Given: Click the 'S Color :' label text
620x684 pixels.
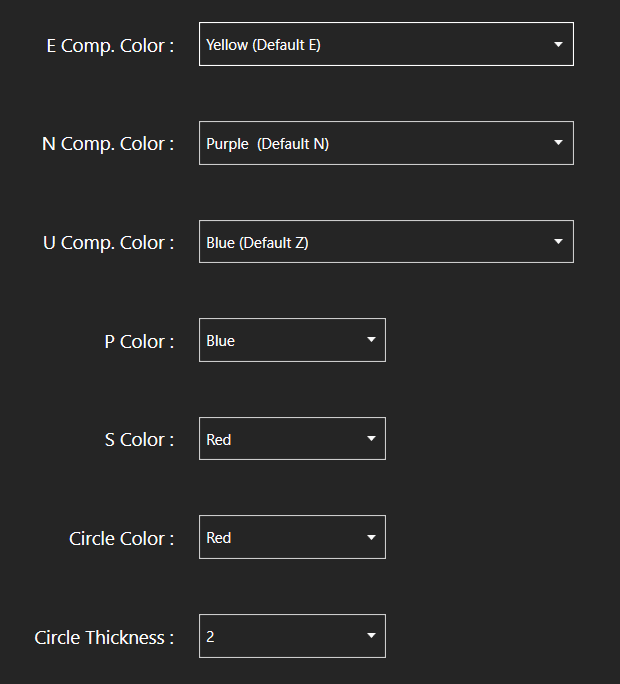Looking at the screenshot, I should pos(139,440).
